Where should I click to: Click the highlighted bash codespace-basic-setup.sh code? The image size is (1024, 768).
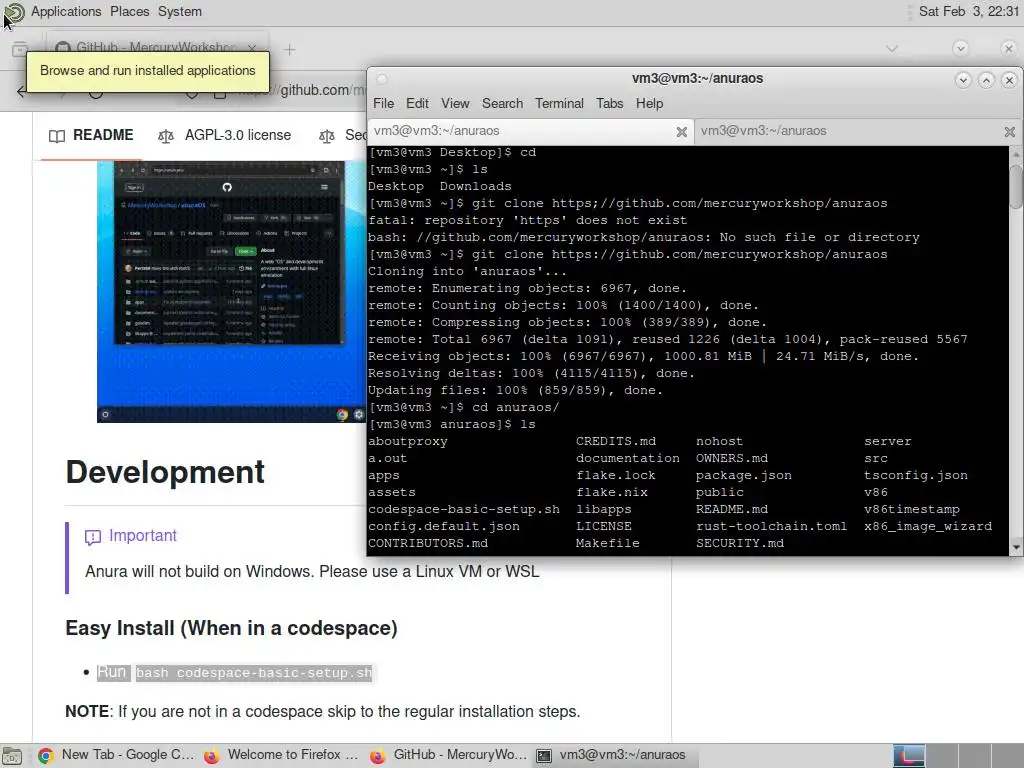click(254, 673)
